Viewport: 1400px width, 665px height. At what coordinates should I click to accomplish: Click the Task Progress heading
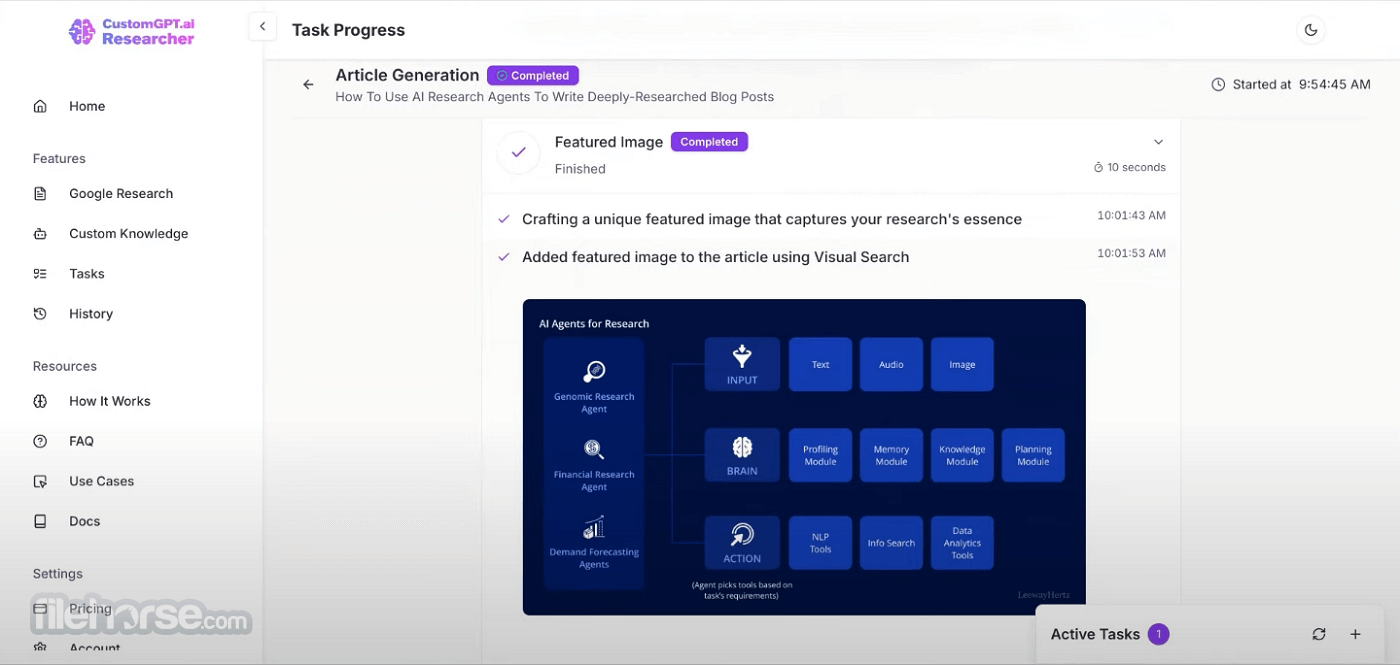click(x=348, y=30)
